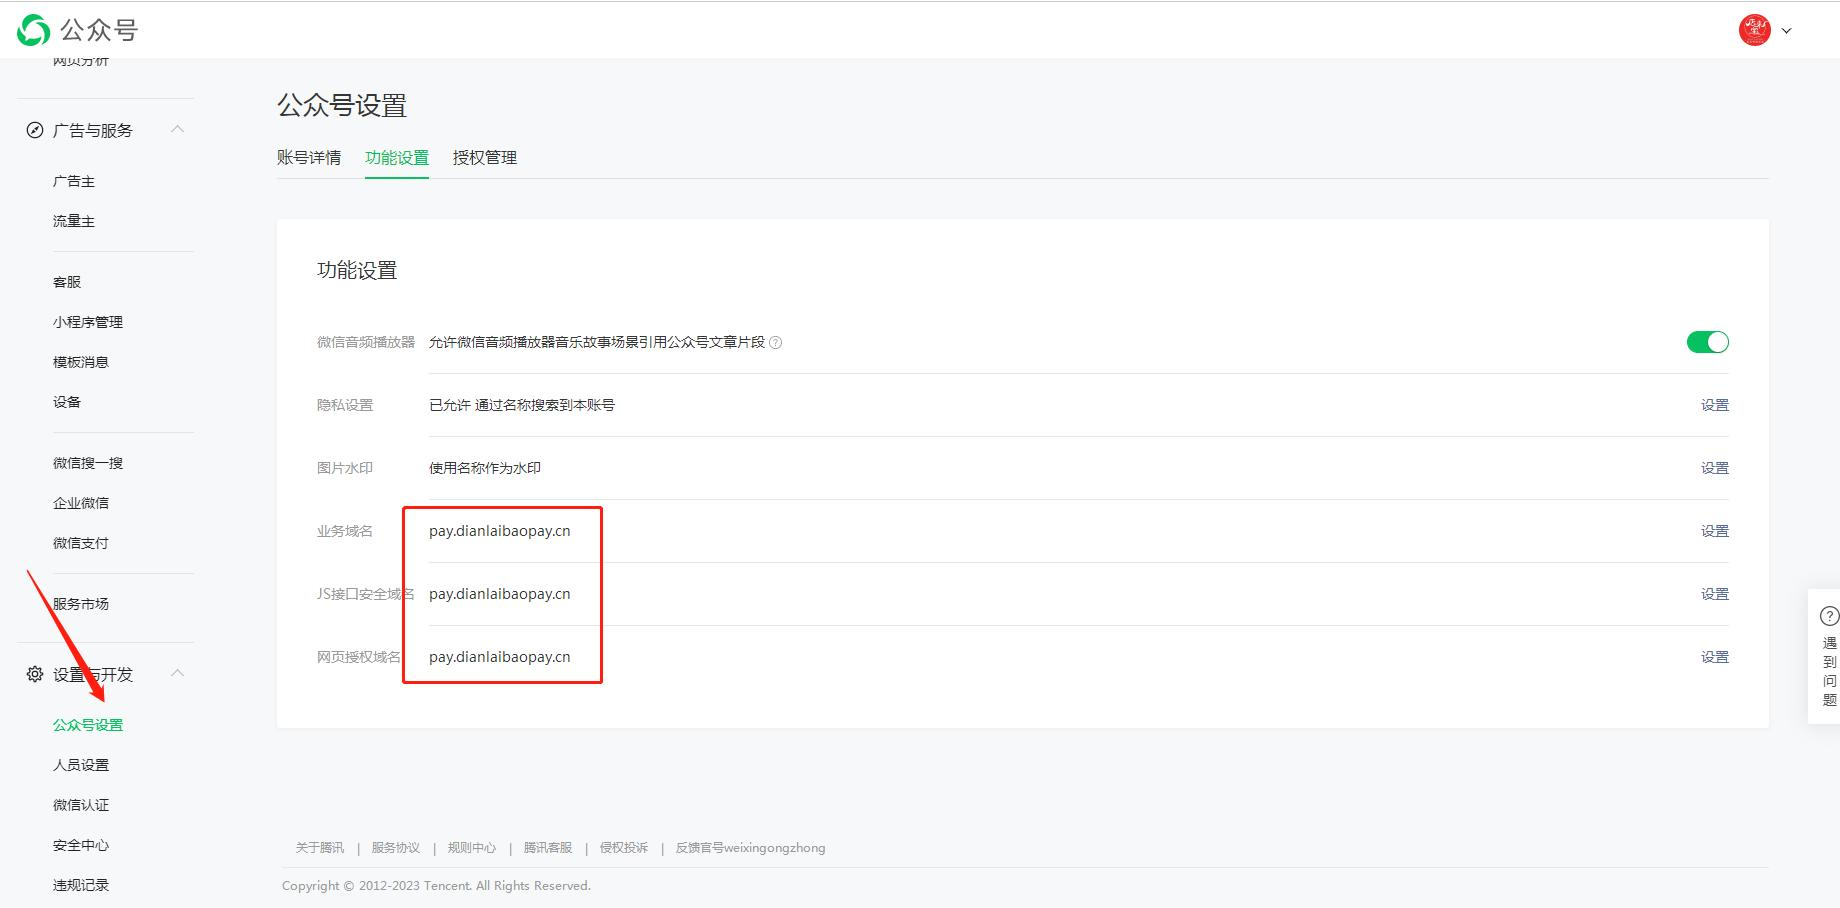Click 设置 for 隐私设置 row
1840x908 pixels.
[x=1714, y=405]
